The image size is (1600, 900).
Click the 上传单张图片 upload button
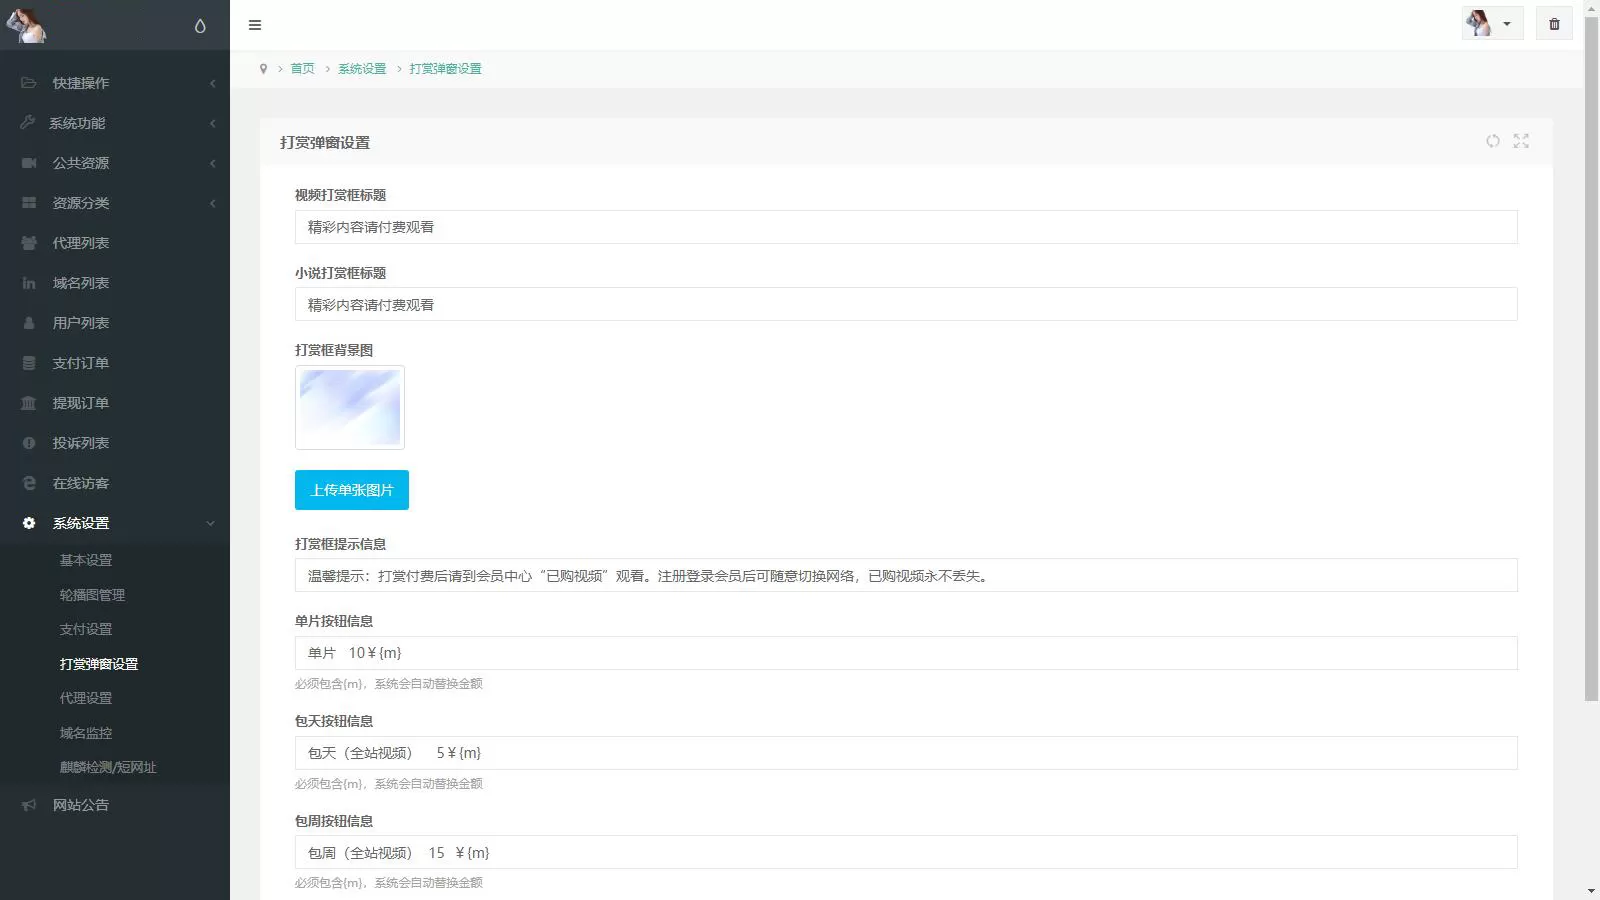pyautogui.click(x=352, y=490)
